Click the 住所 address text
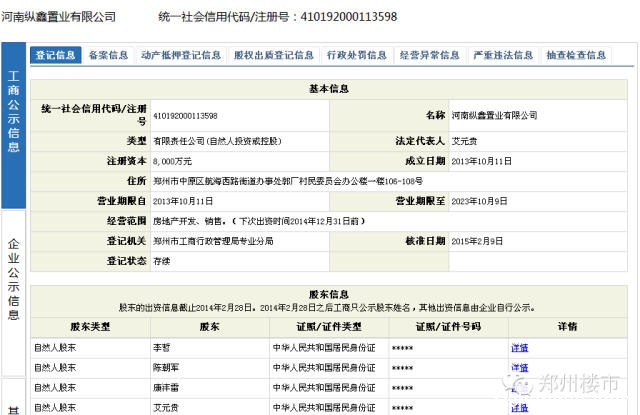The width and height of the screenshot is (640, 415). pos(288,181)
